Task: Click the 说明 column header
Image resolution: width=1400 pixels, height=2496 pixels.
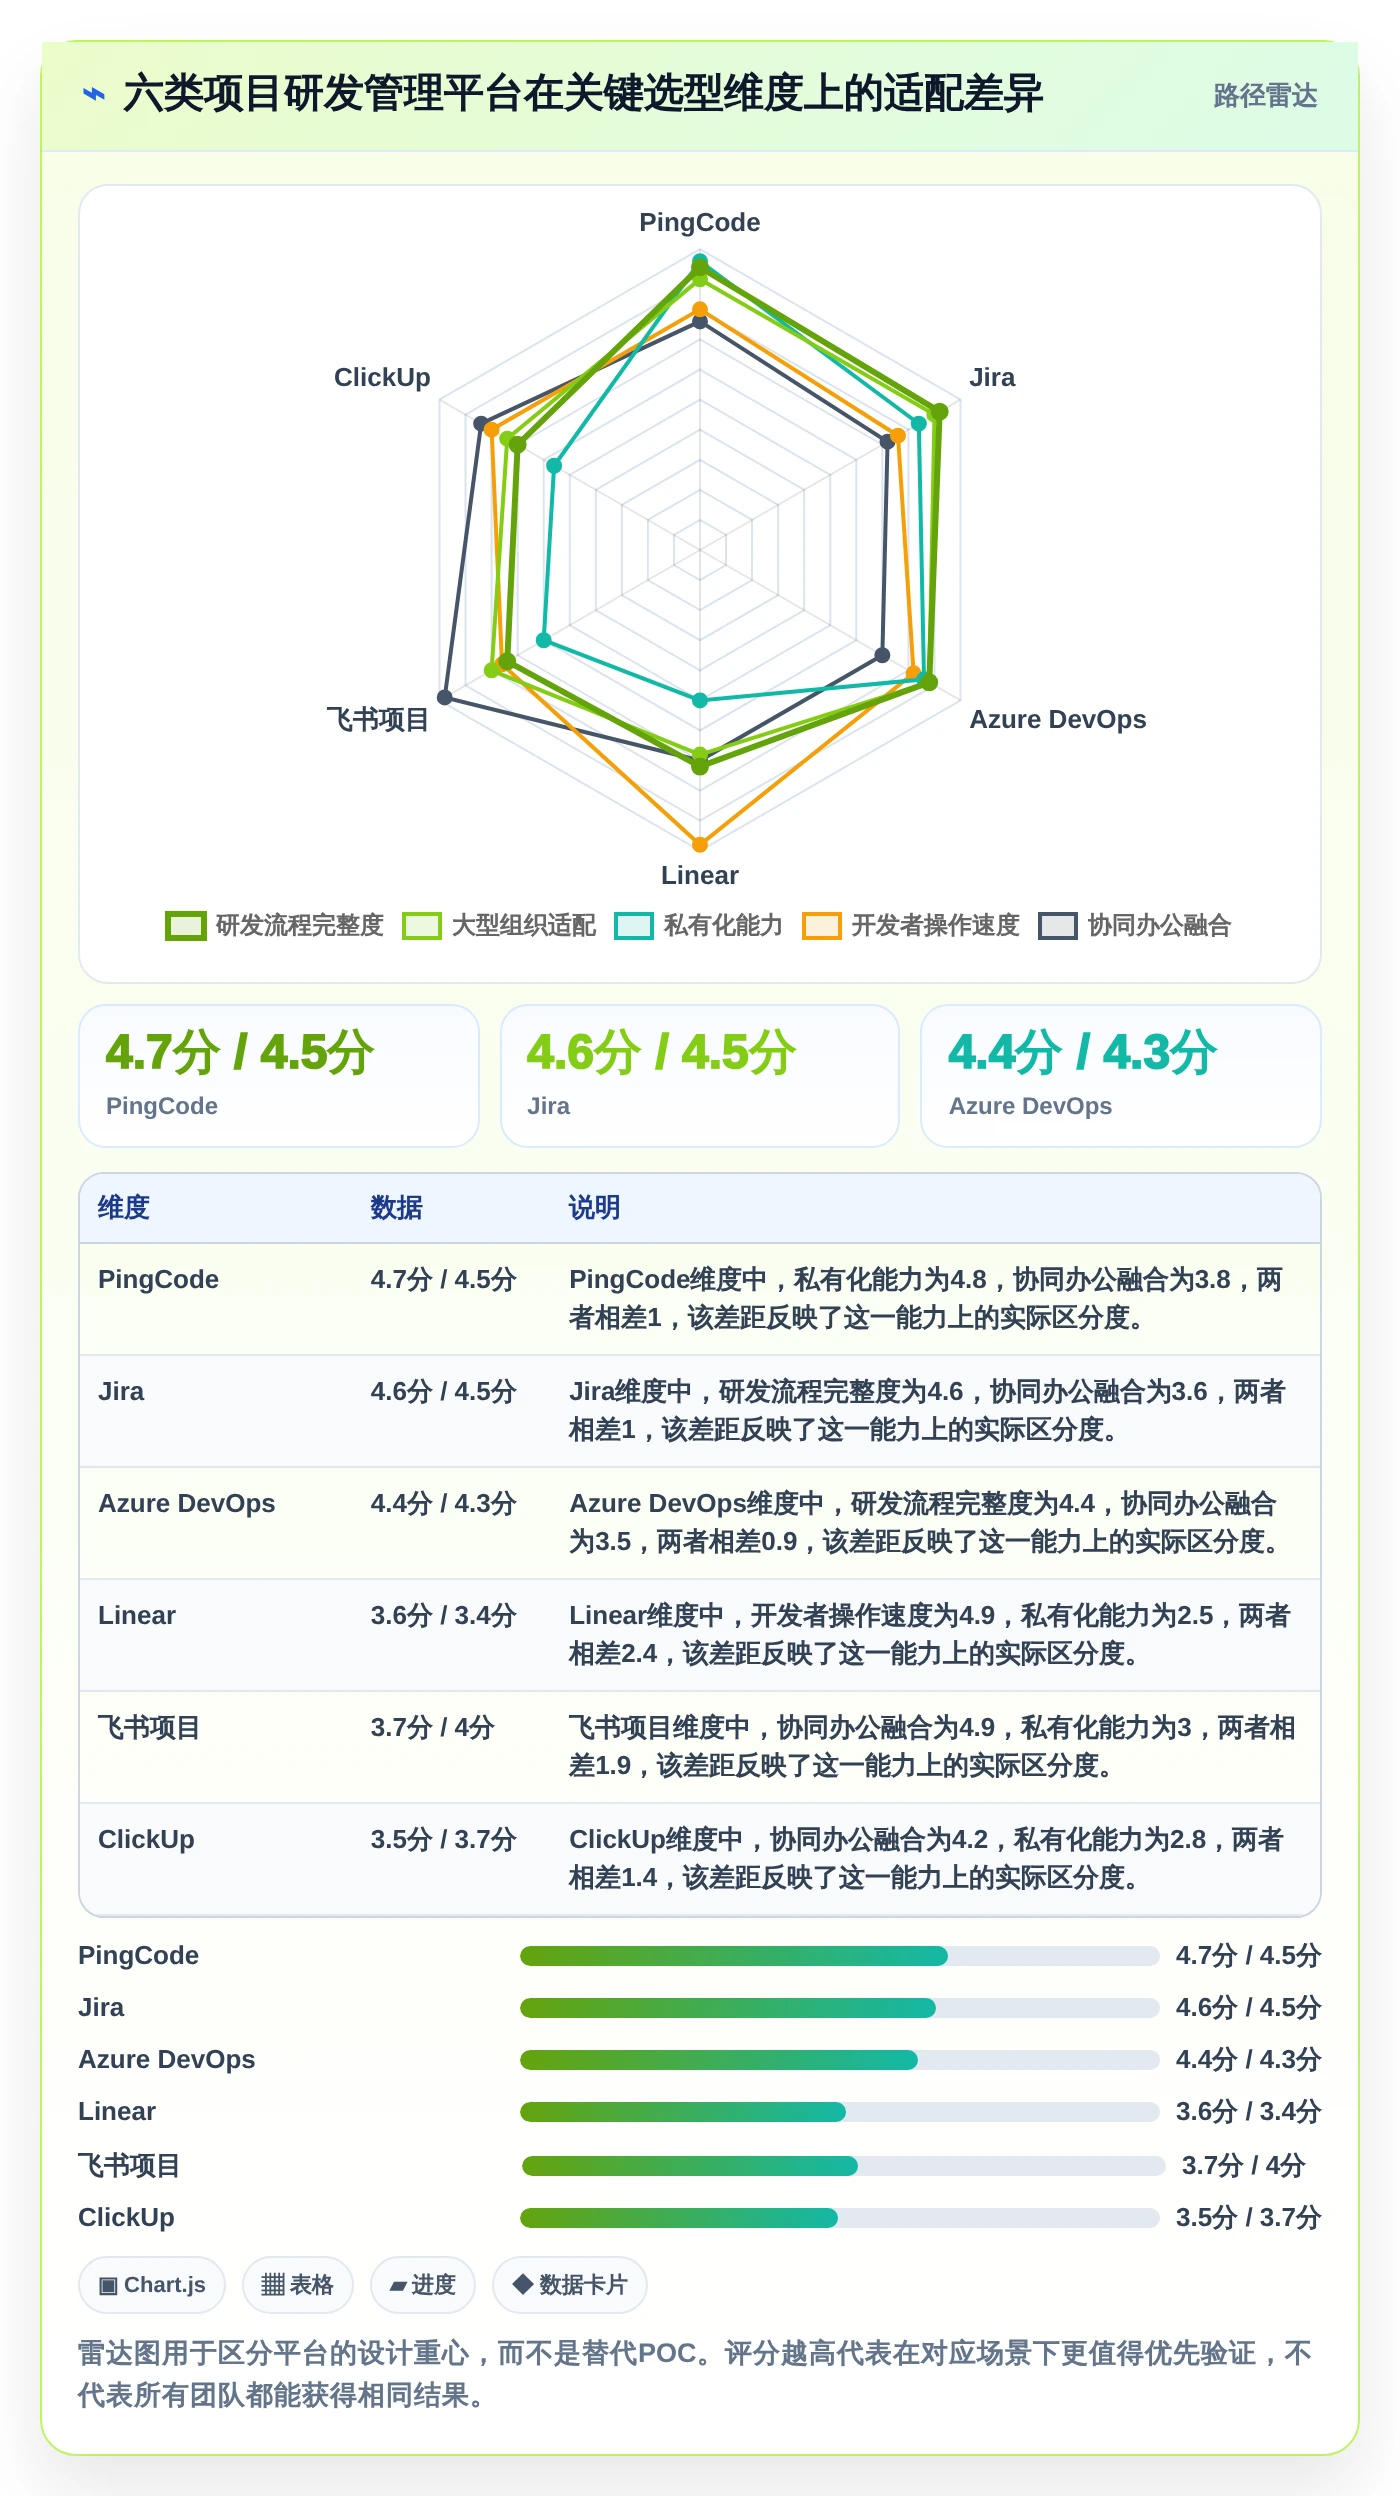Action: (x=594, y=1208)
